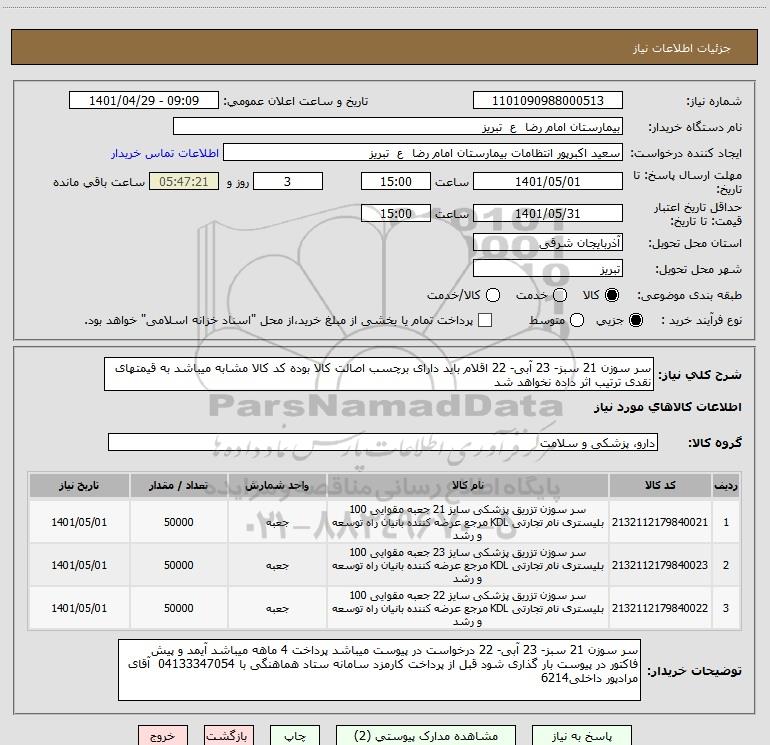
Task: Click the خروج exit button
Action: point(163,736)
